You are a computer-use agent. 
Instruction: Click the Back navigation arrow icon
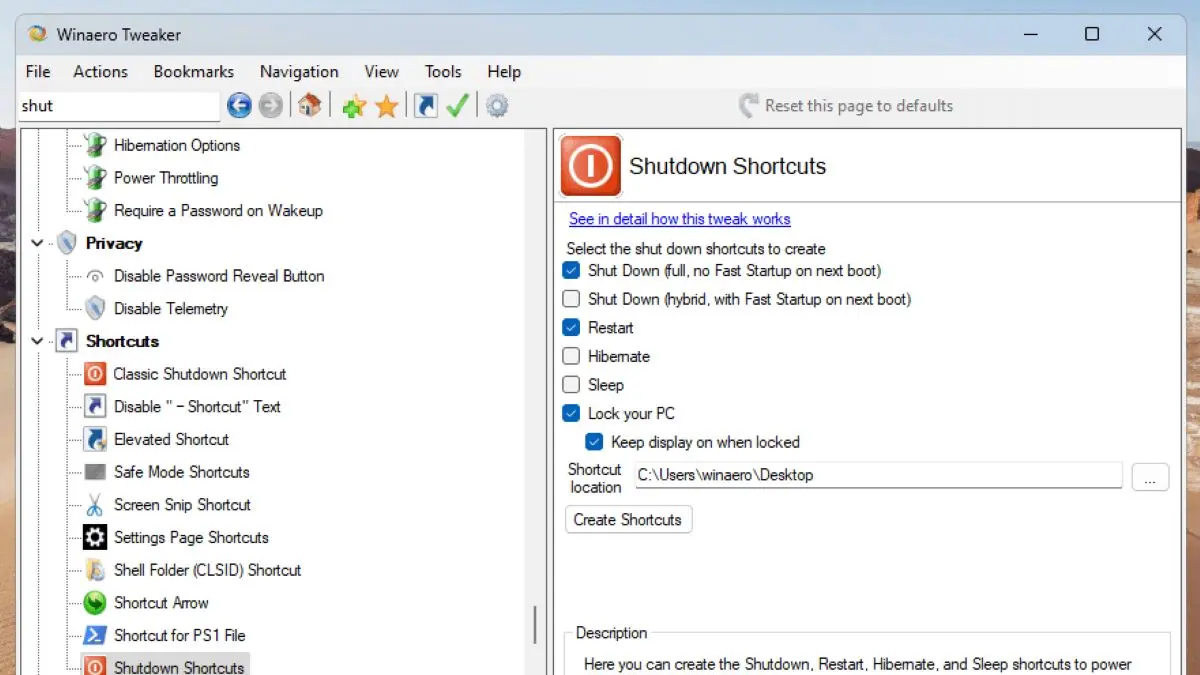coord(239,106)
